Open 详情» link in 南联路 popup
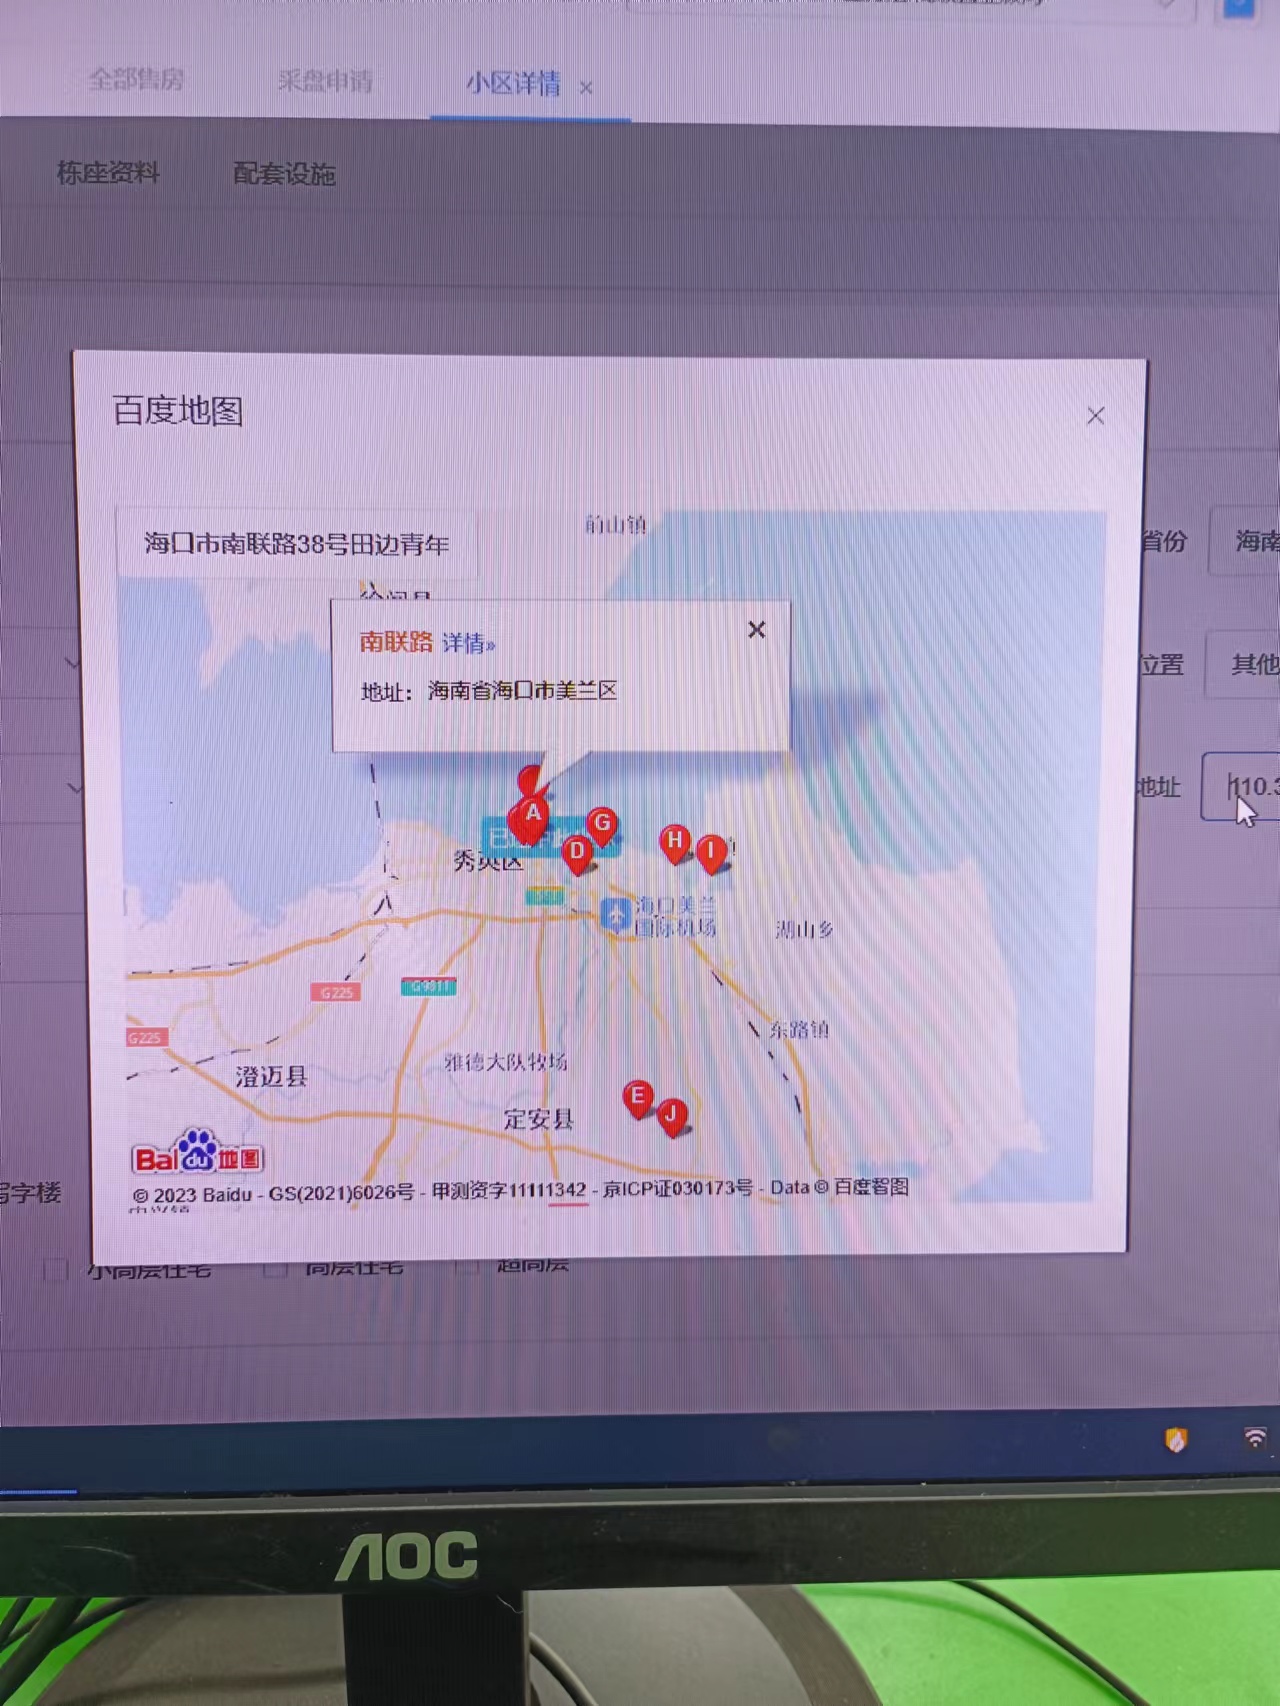The height and width of the screenshot is (1706, 1280). 468,643
